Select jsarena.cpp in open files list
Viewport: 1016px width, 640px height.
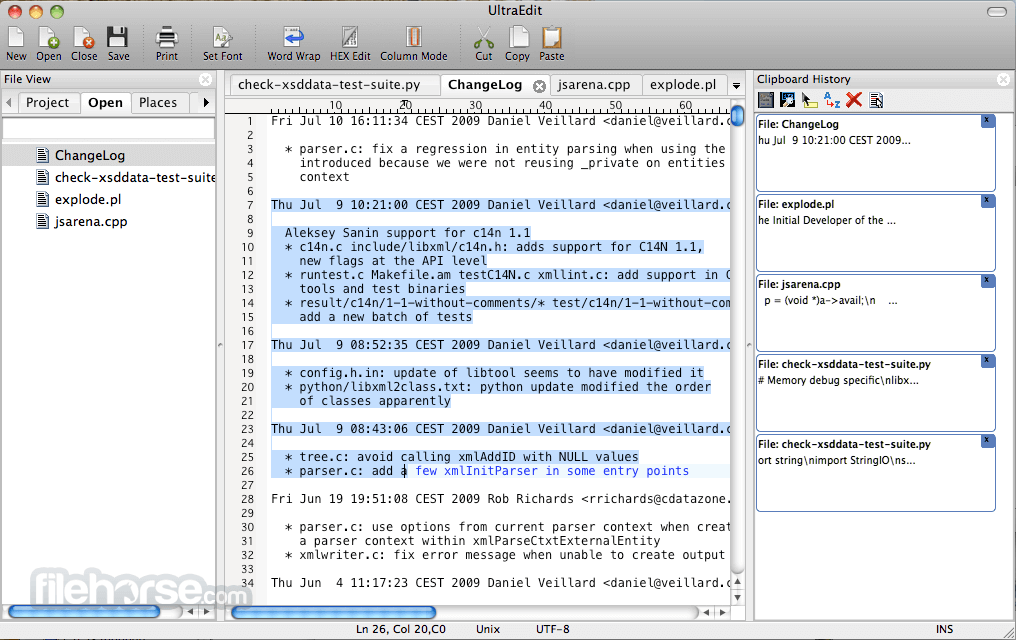click(108, 222)
